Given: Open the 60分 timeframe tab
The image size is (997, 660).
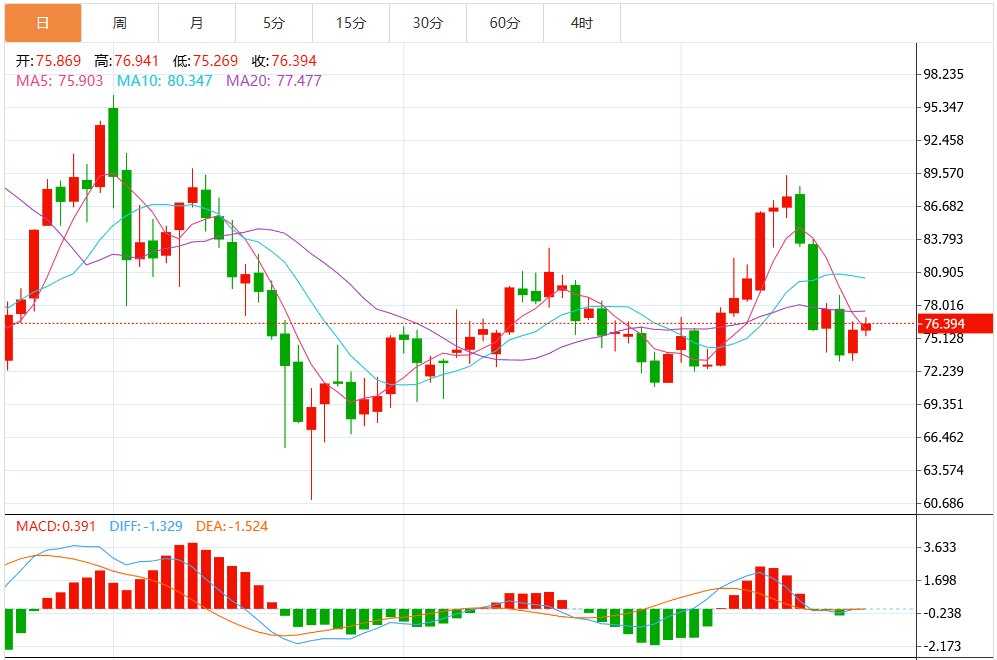Looking at the screenshot, I should [505, 23].
